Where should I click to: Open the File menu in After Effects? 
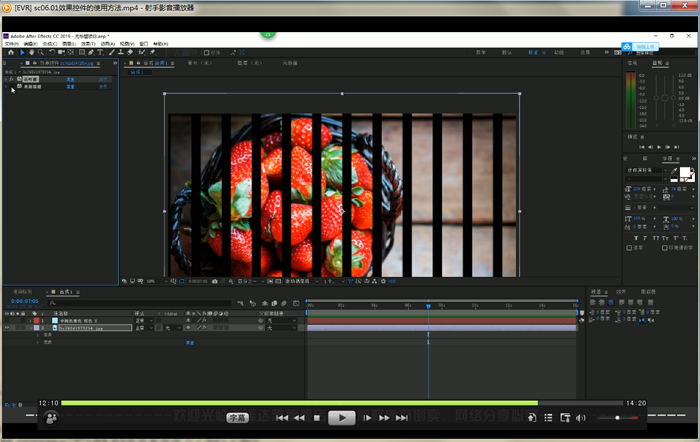click(11, 44)
